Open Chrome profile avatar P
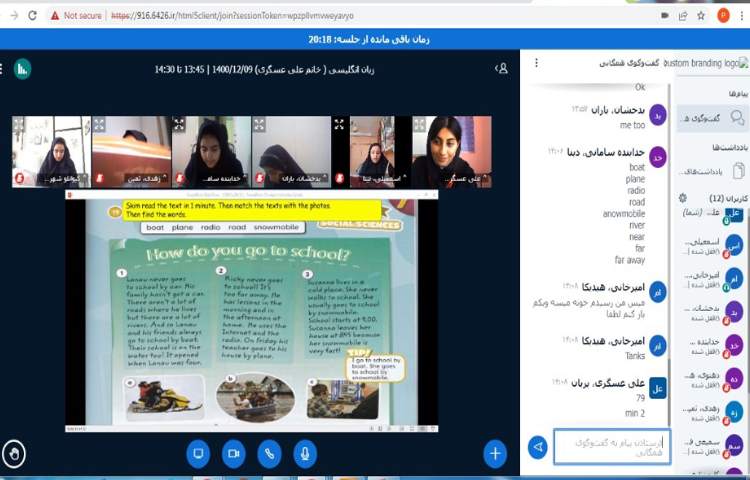Image resolution: width=750 pixels, height=480 pixels. 723,16
